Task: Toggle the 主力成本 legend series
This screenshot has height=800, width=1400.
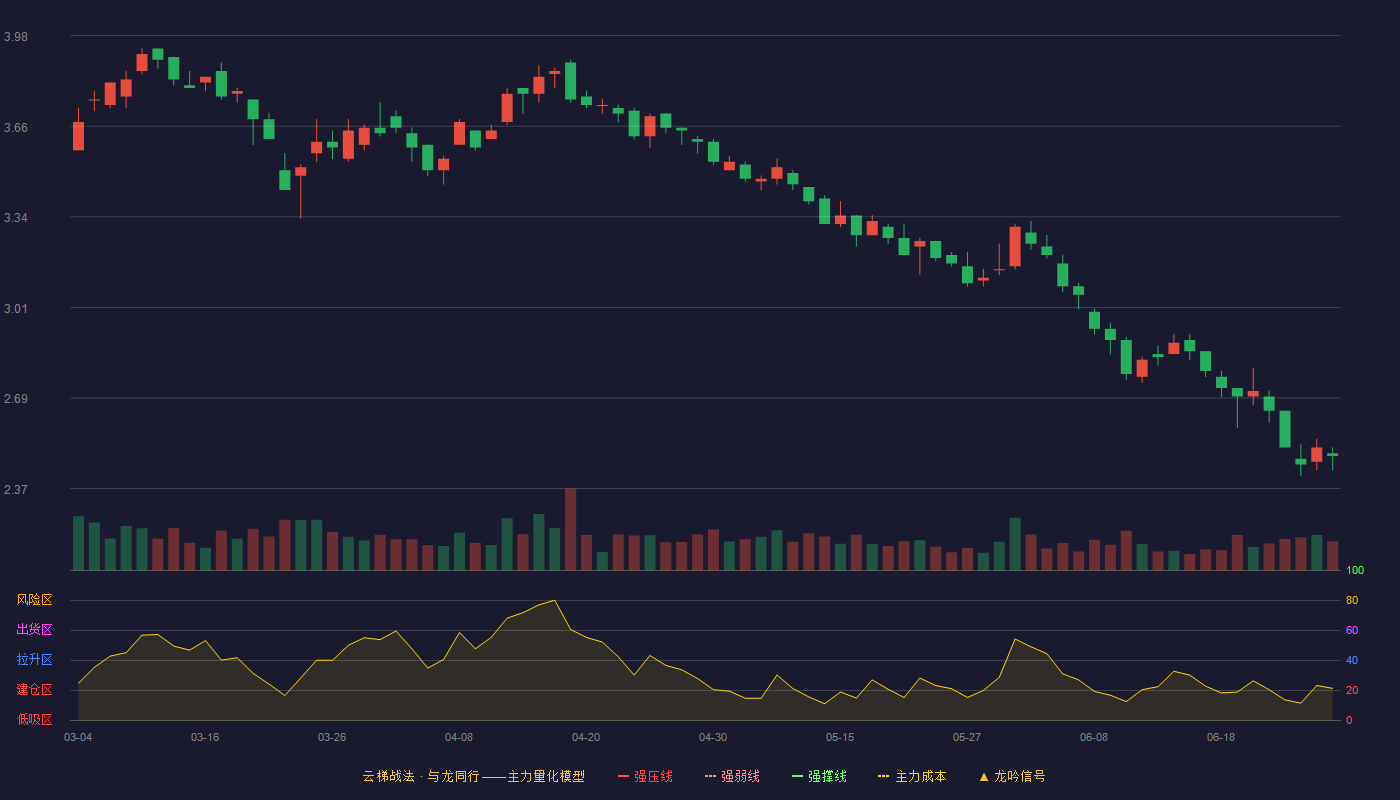Action: 912,776
